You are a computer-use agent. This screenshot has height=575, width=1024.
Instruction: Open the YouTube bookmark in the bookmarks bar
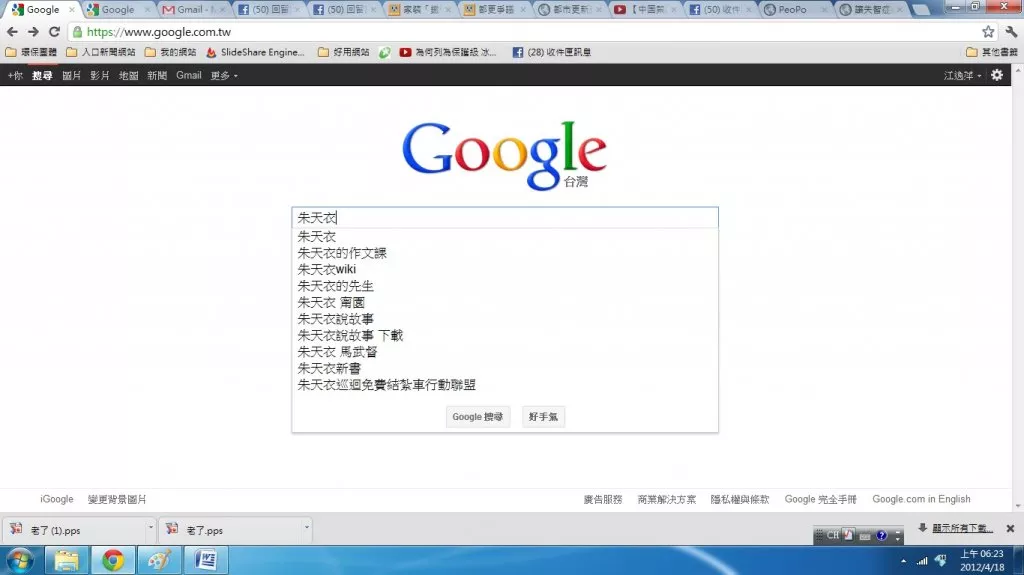tap(448, 52)
